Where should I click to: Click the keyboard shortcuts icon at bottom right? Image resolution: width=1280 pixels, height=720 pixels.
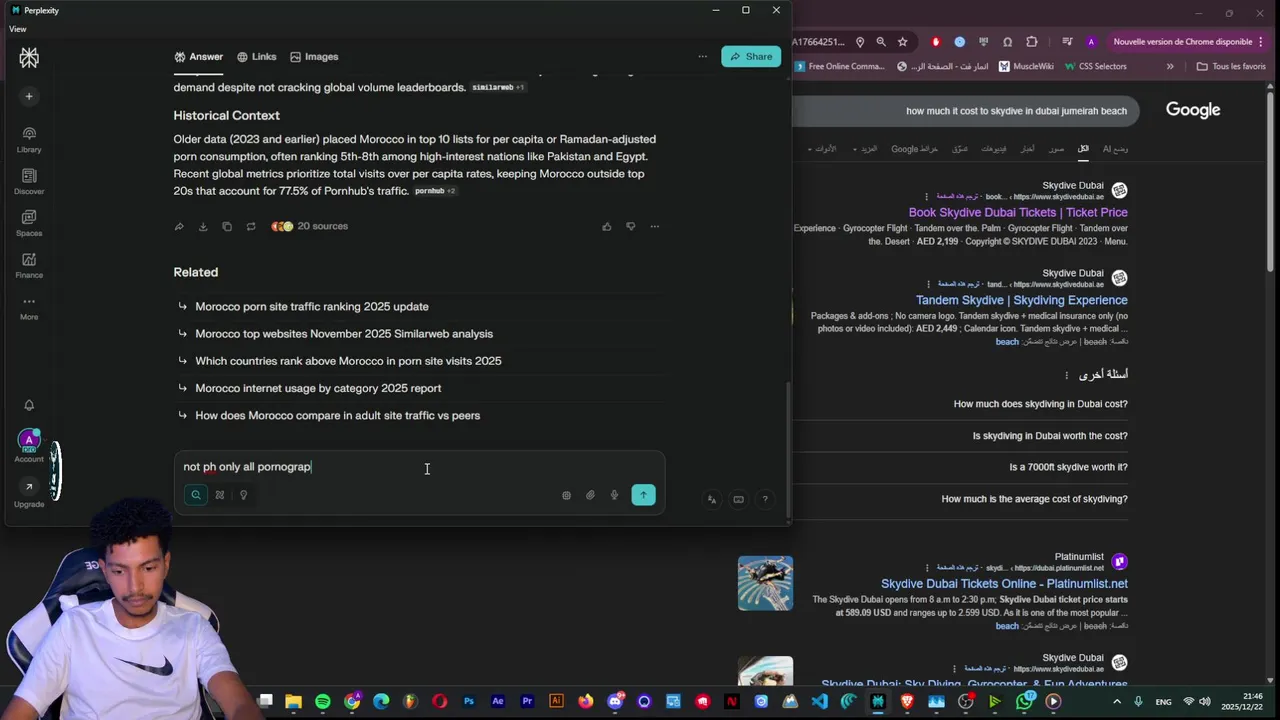tap(738, 499)
